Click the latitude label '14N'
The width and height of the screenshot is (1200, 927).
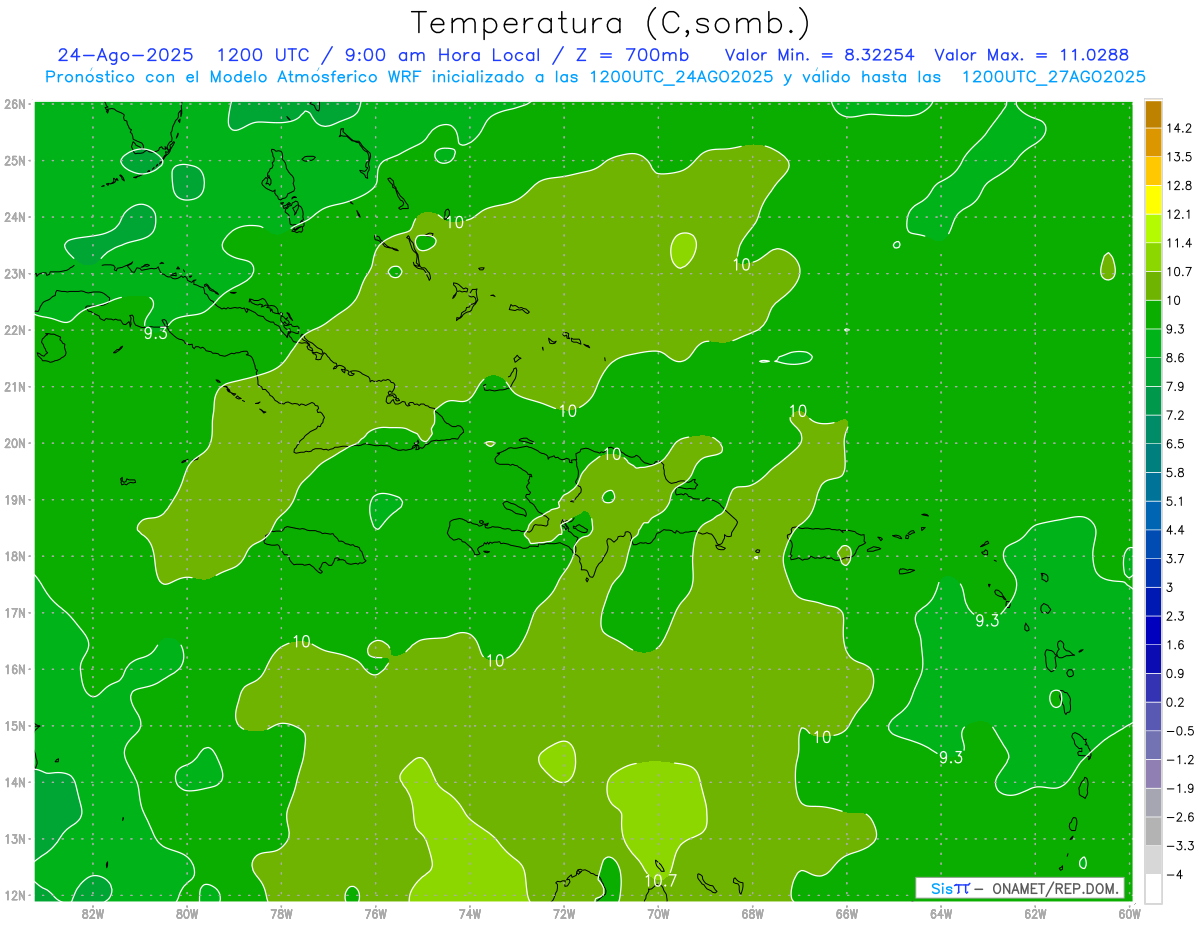pos(15,782)
